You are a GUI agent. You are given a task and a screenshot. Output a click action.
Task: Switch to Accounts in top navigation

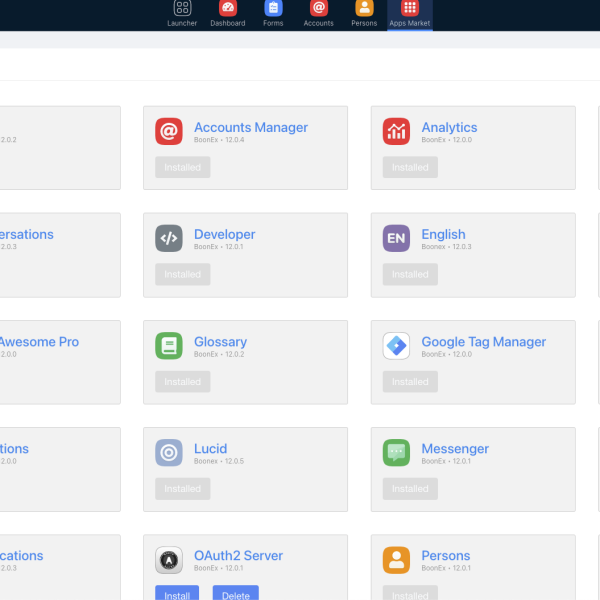coord(318,14)
